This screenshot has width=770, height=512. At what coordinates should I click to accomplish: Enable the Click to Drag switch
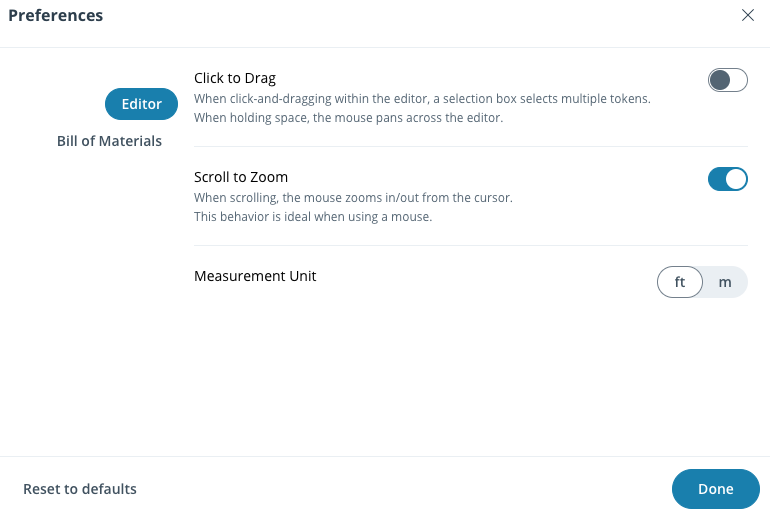727,80
